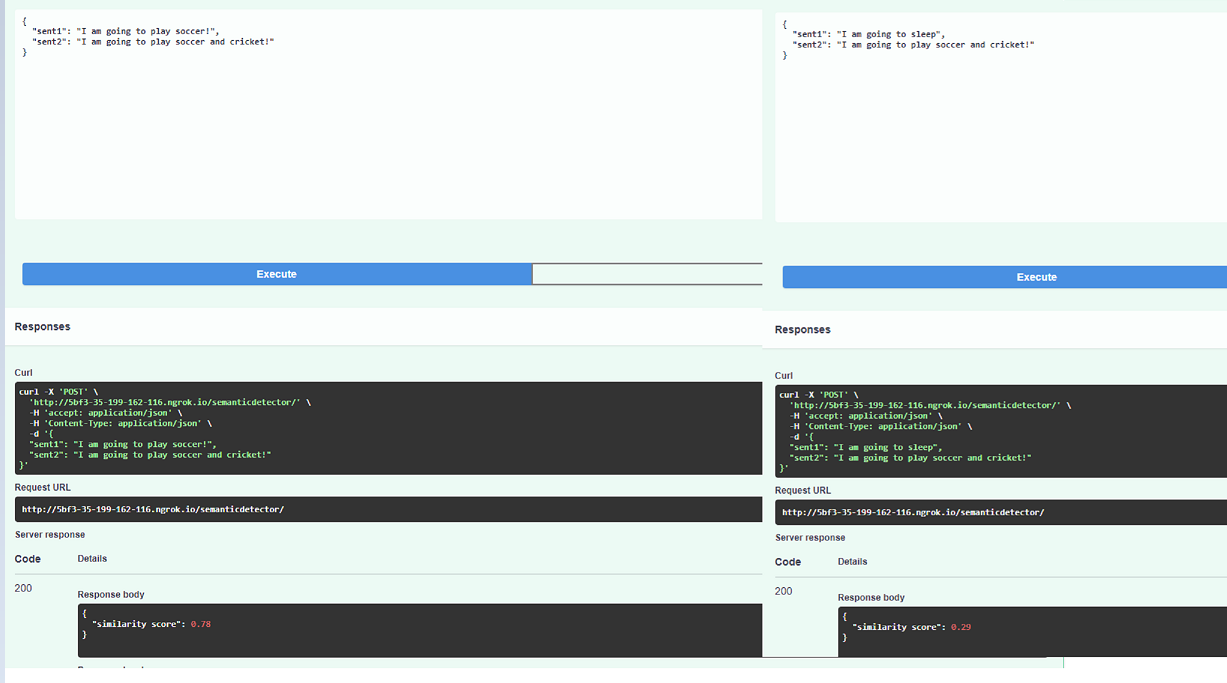Image resolution: width=1227 pixels, height=683 pixels.
Task: Select left curl command code block
Action: 388,428
